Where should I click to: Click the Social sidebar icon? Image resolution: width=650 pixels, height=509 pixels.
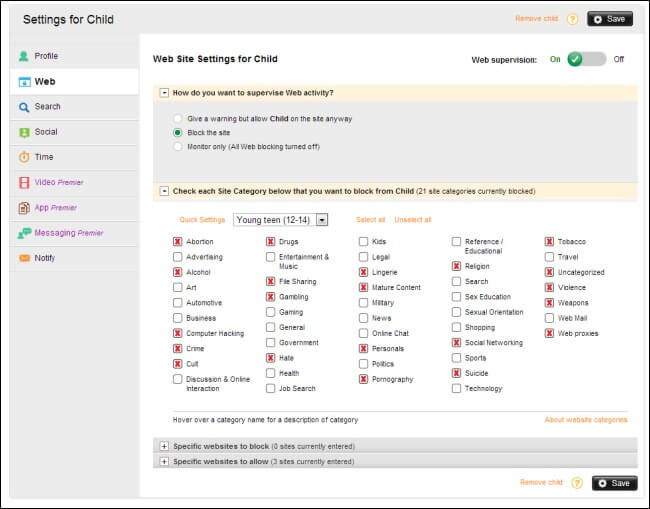click(24, 132)
